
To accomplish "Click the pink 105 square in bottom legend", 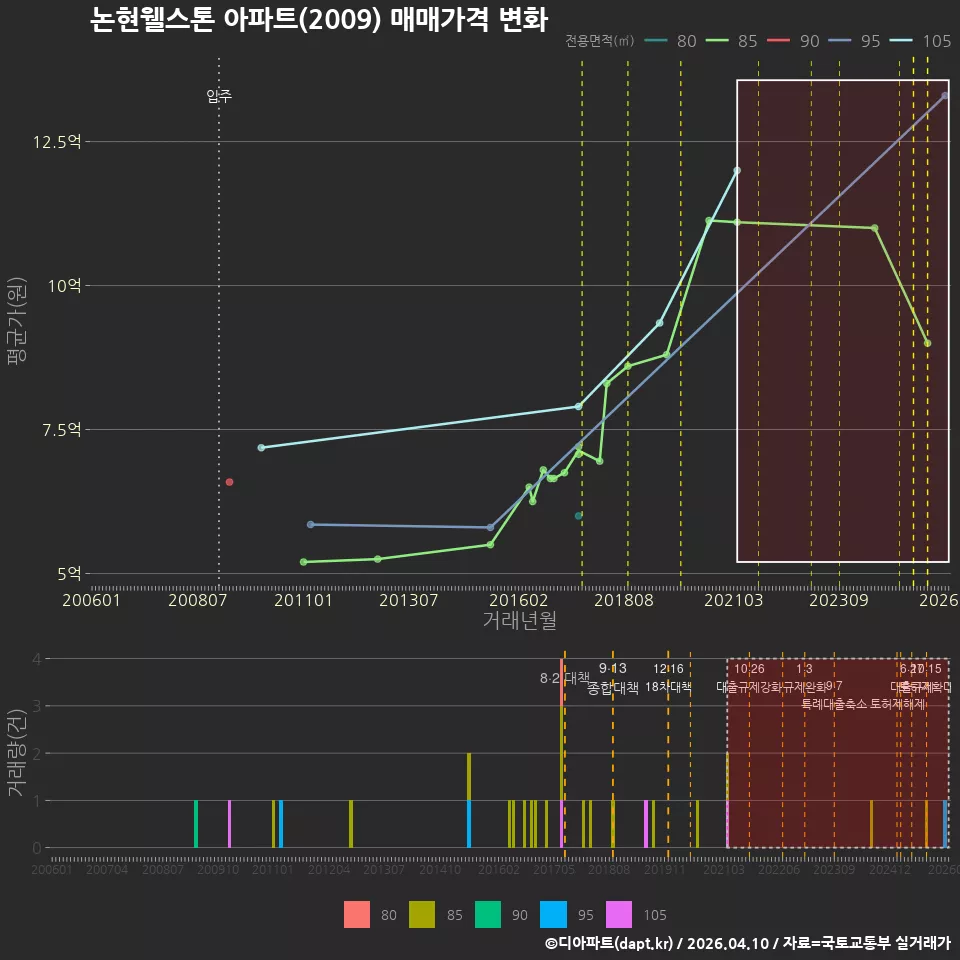I will [x=619, y=914].
